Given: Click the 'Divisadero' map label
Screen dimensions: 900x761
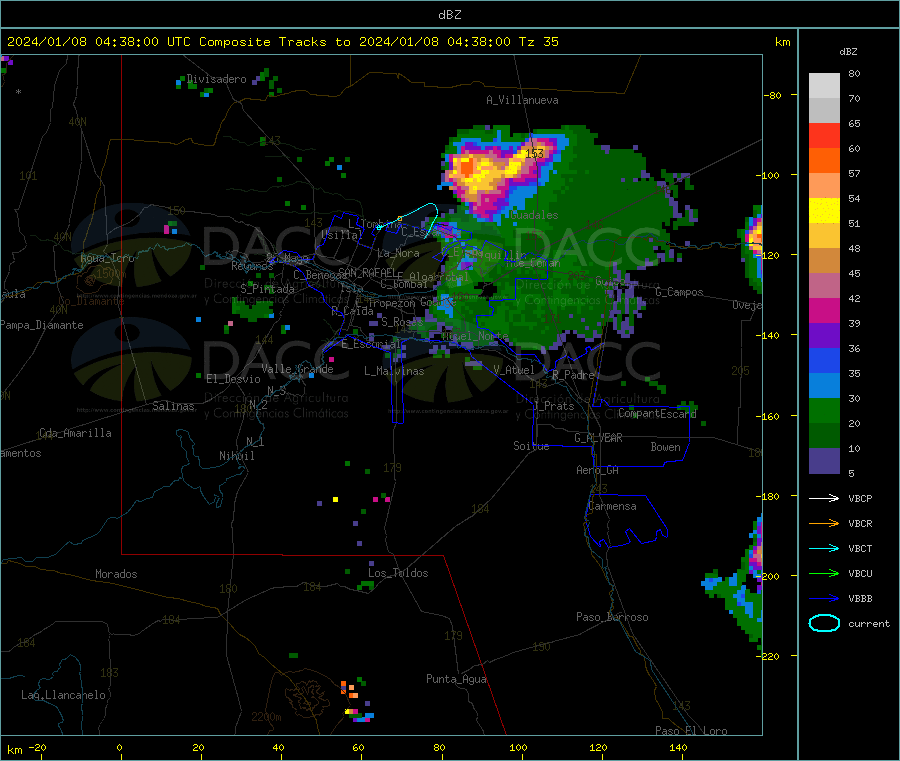Looking at the screenshot, I should point(216,79).
